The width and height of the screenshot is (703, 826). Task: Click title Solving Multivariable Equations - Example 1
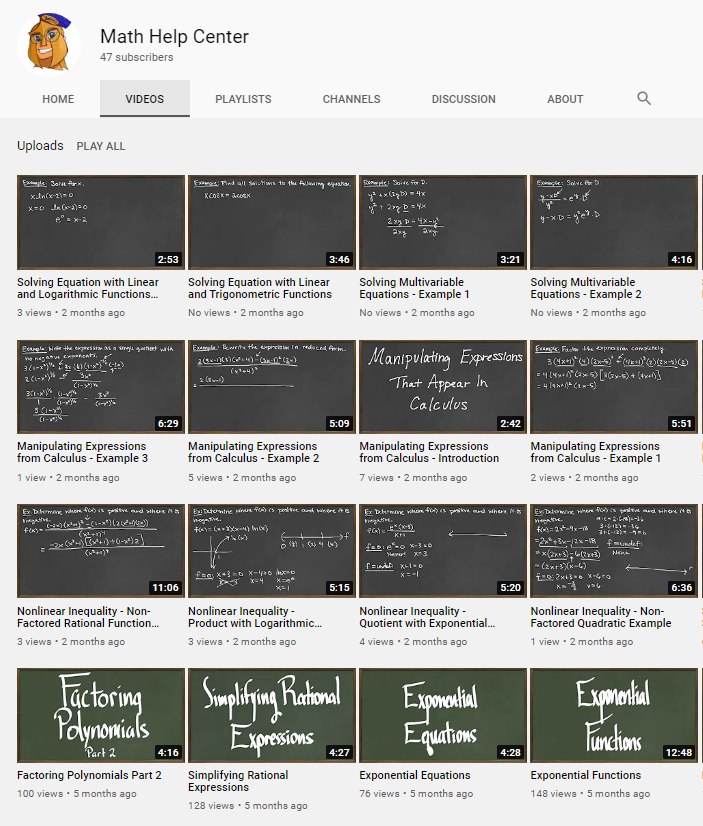414,288
